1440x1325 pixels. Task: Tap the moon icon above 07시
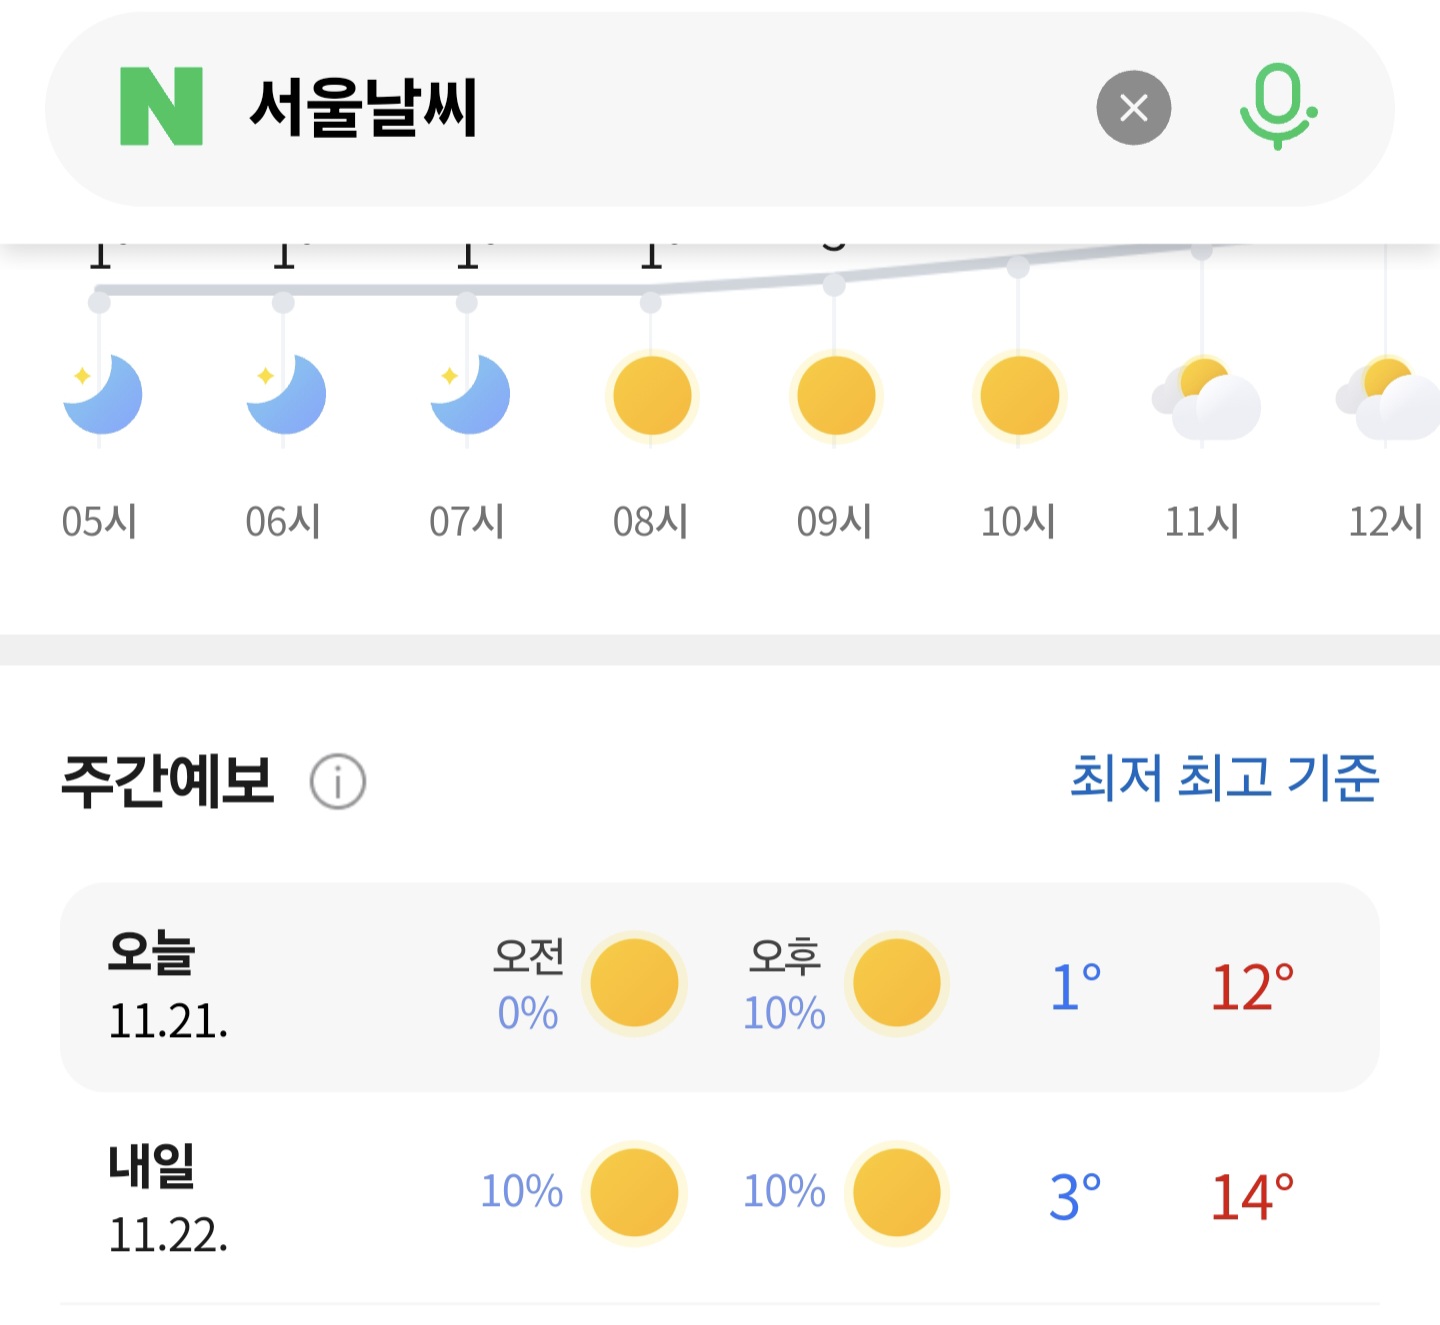(x=469, y=395)
